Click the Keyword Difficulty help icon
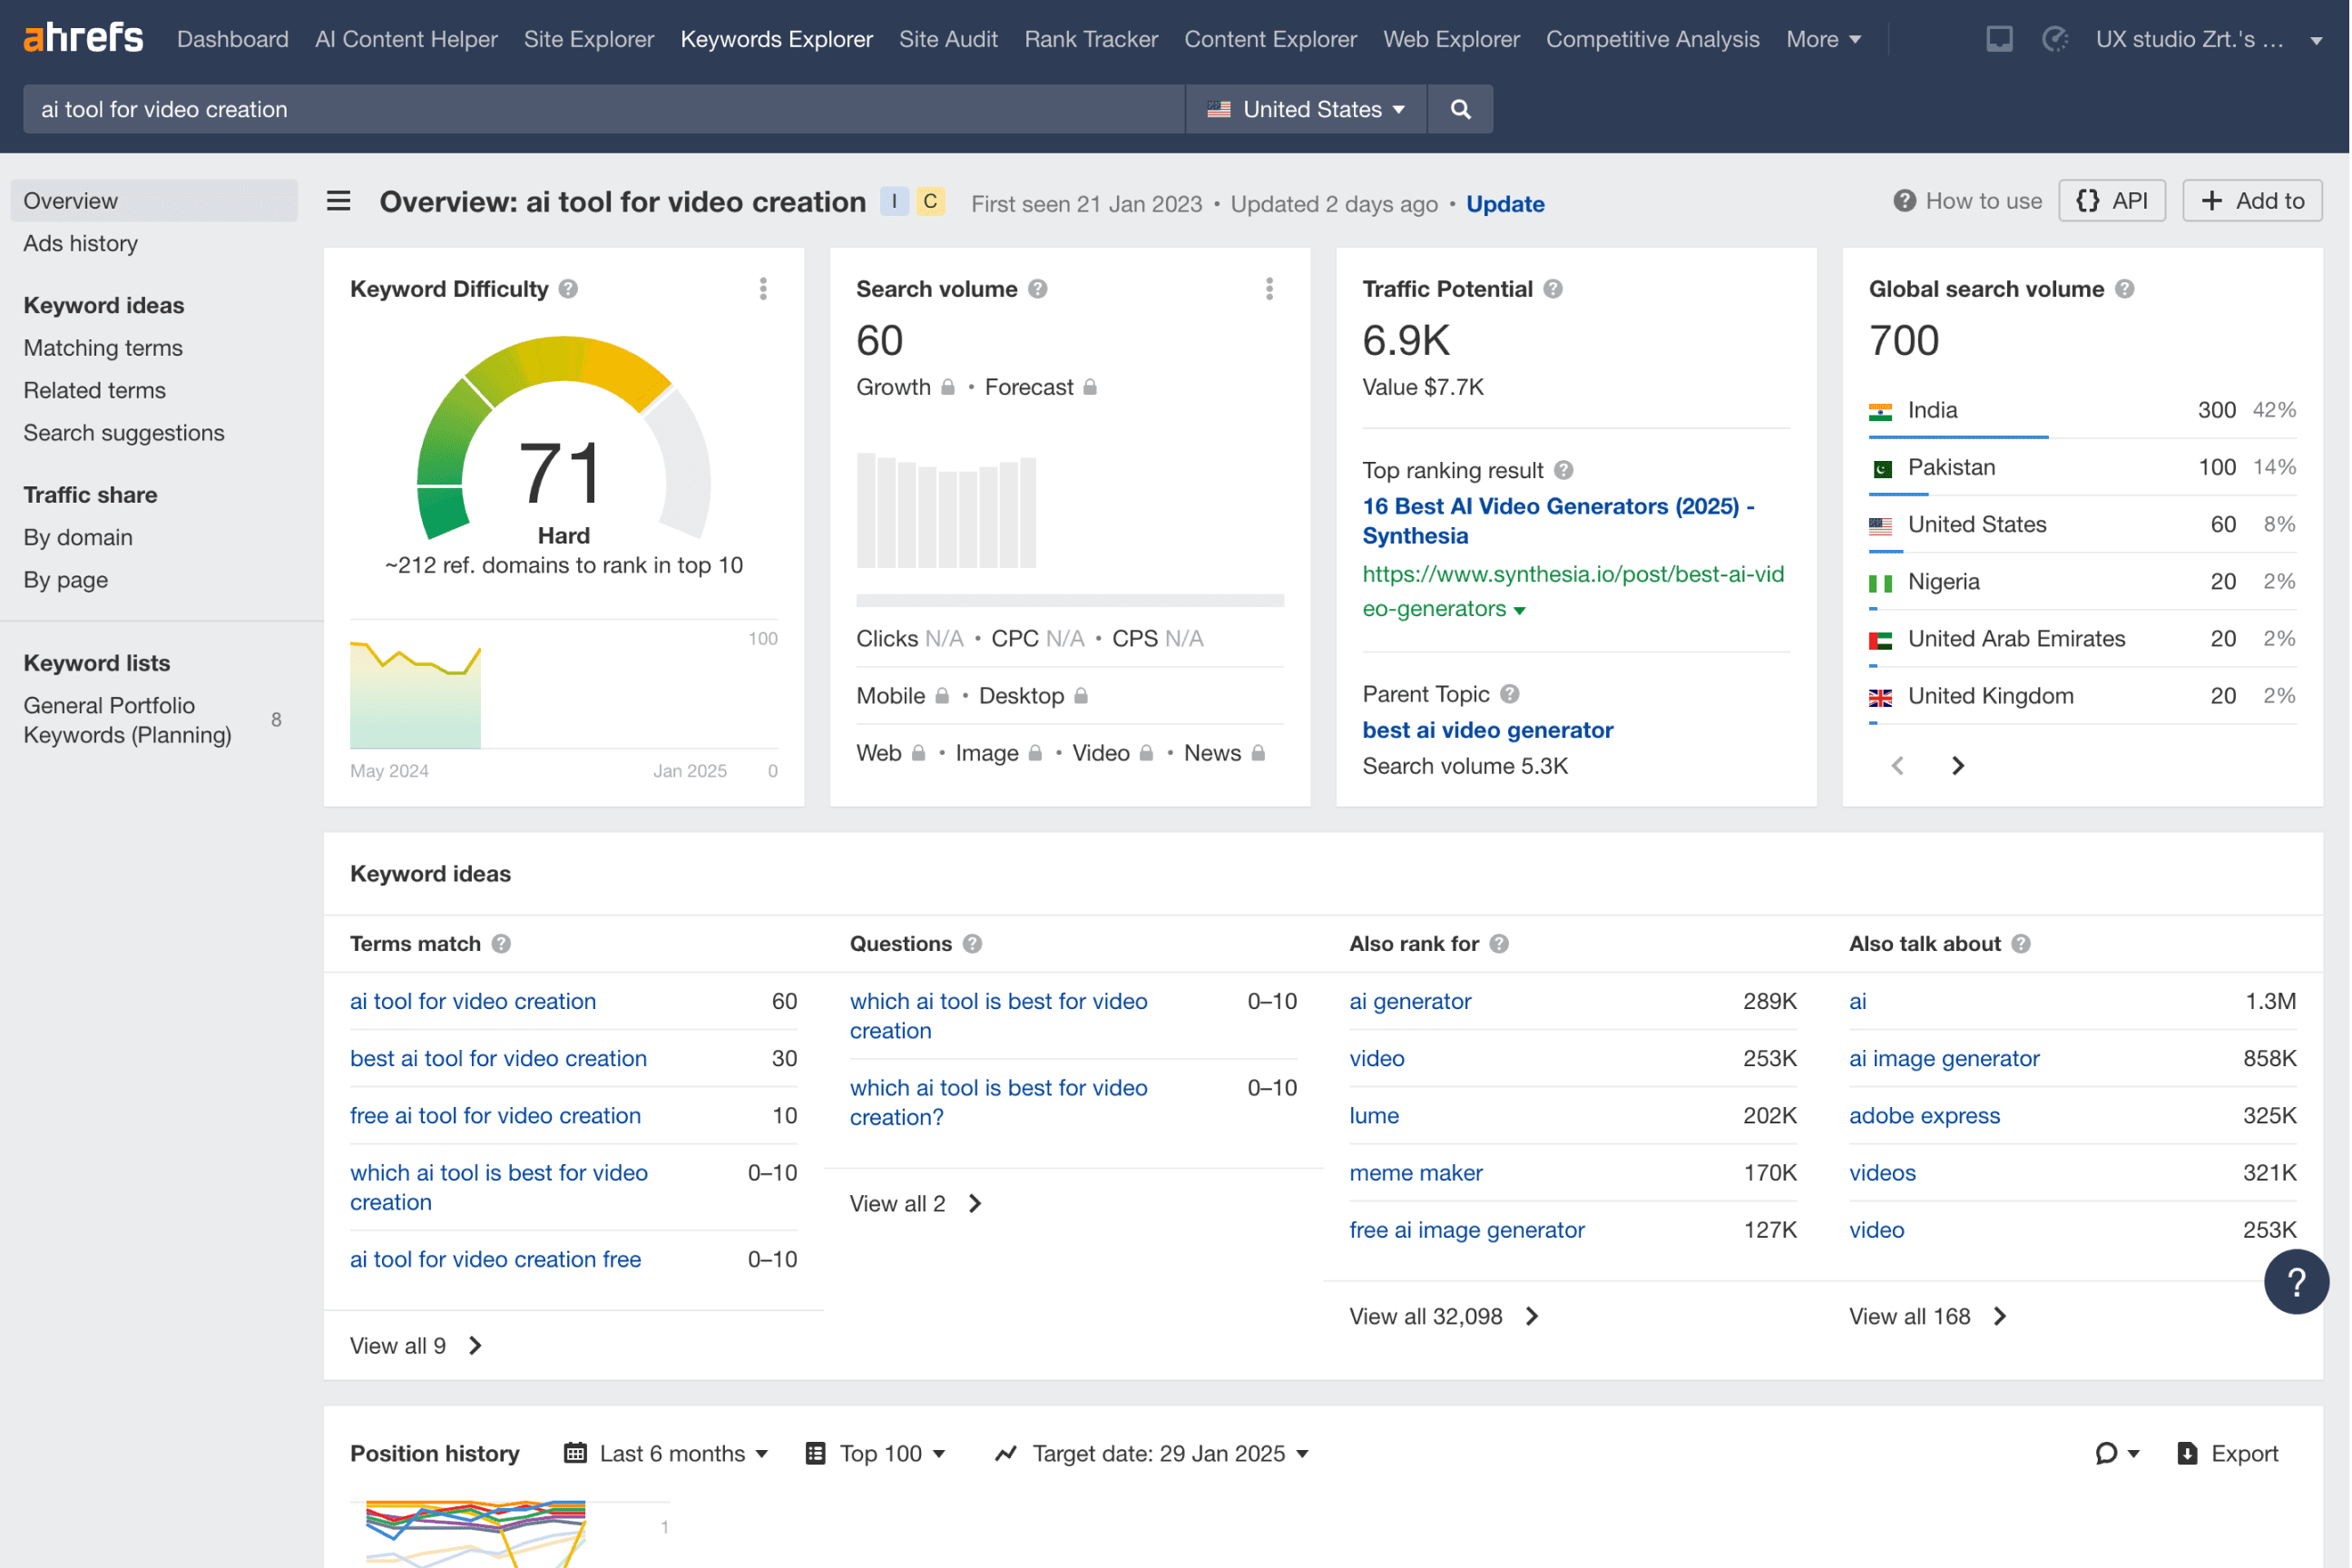The height and width of the screenshot is (1568, 2352). (x=568, y=289)
